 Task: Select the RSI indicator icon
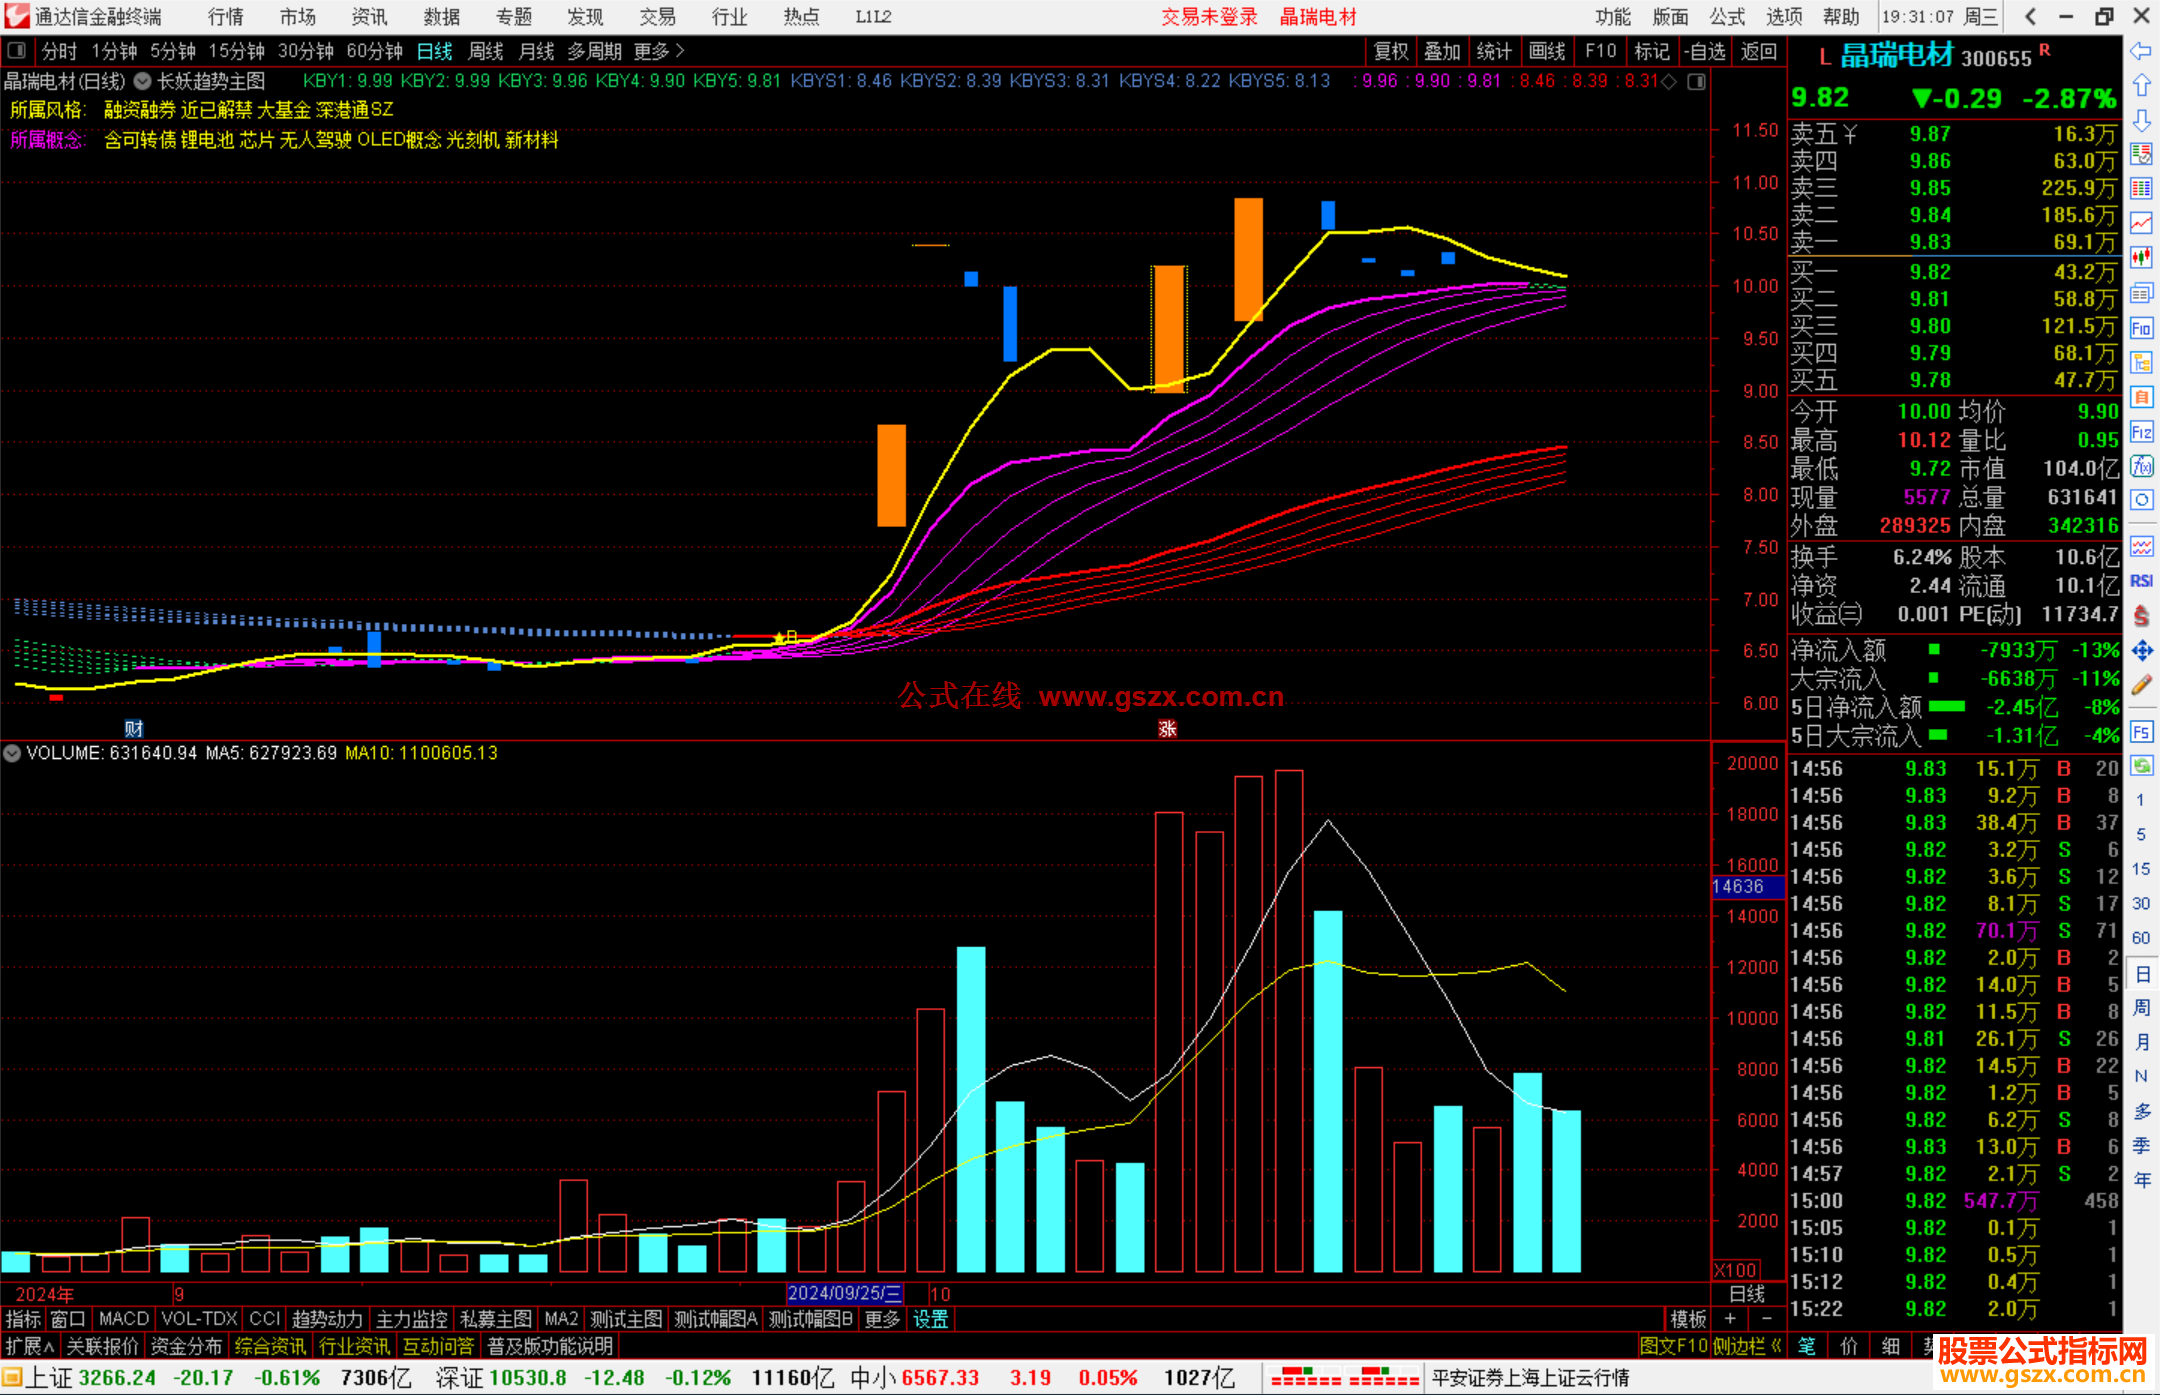pyautogui.click(x=2141, y=581)
